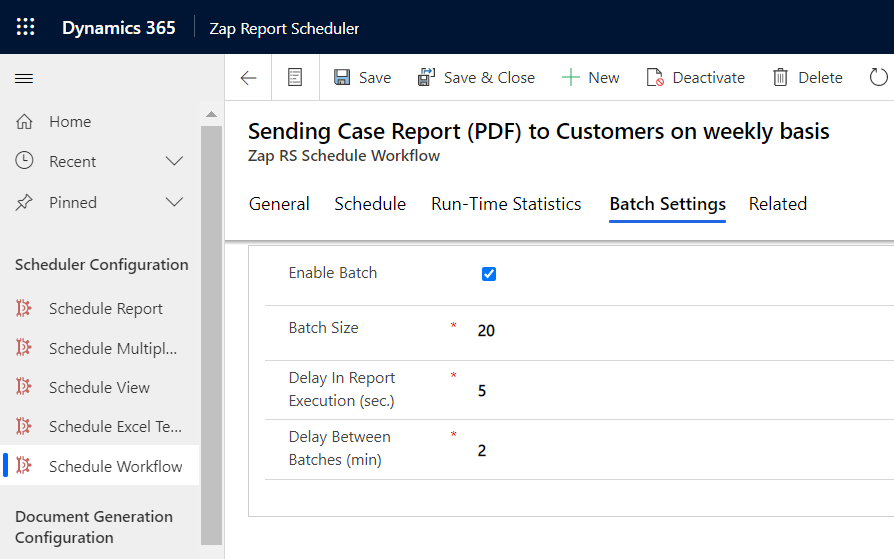Image resolution: width=894 pixels, height=559 pixels.
Task: Click the Schedule Report gear icon
Action: coord(23,308)
